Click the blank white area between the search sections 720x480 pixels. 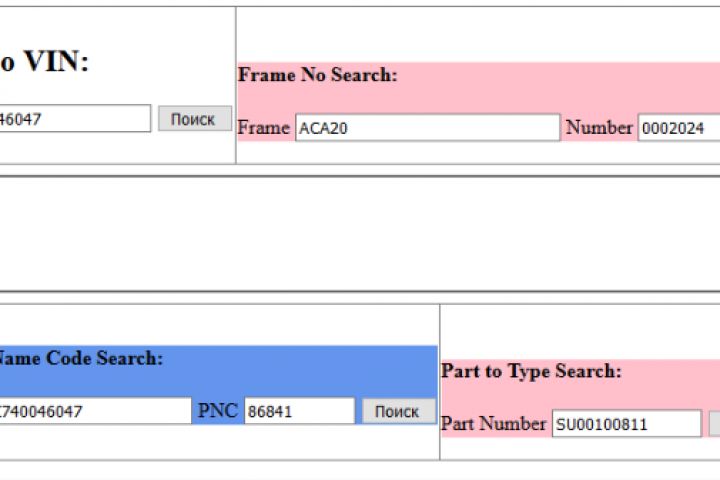(x=360, y=235)
